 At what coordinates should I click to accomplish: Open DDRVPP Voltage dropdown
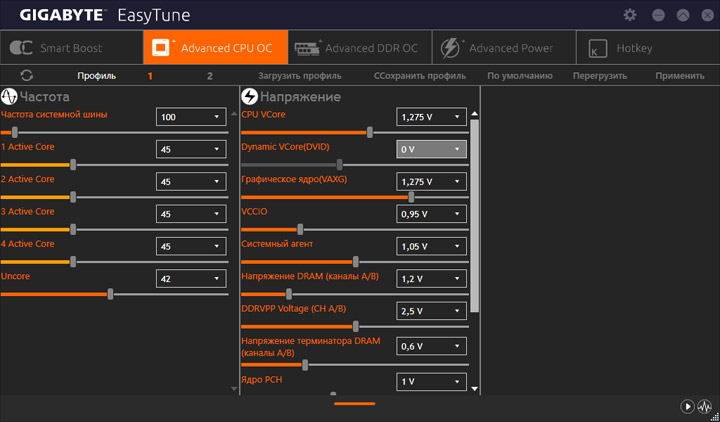pyautogui.click(x=431, y=311)
